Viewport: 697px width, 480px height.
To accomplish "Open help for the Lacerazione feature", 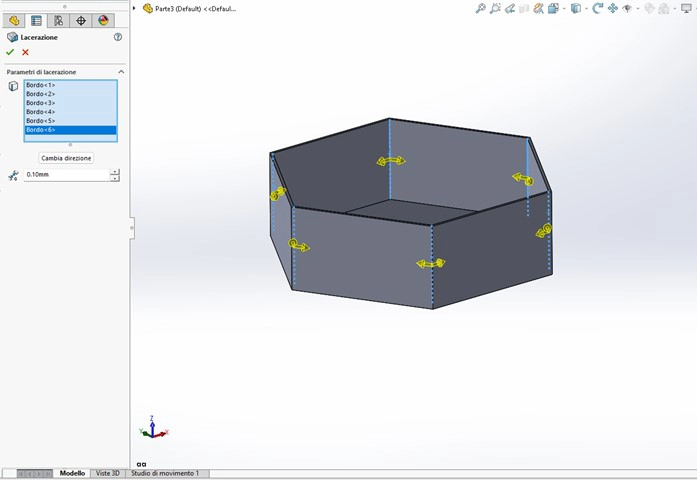I will pos(118,37).
